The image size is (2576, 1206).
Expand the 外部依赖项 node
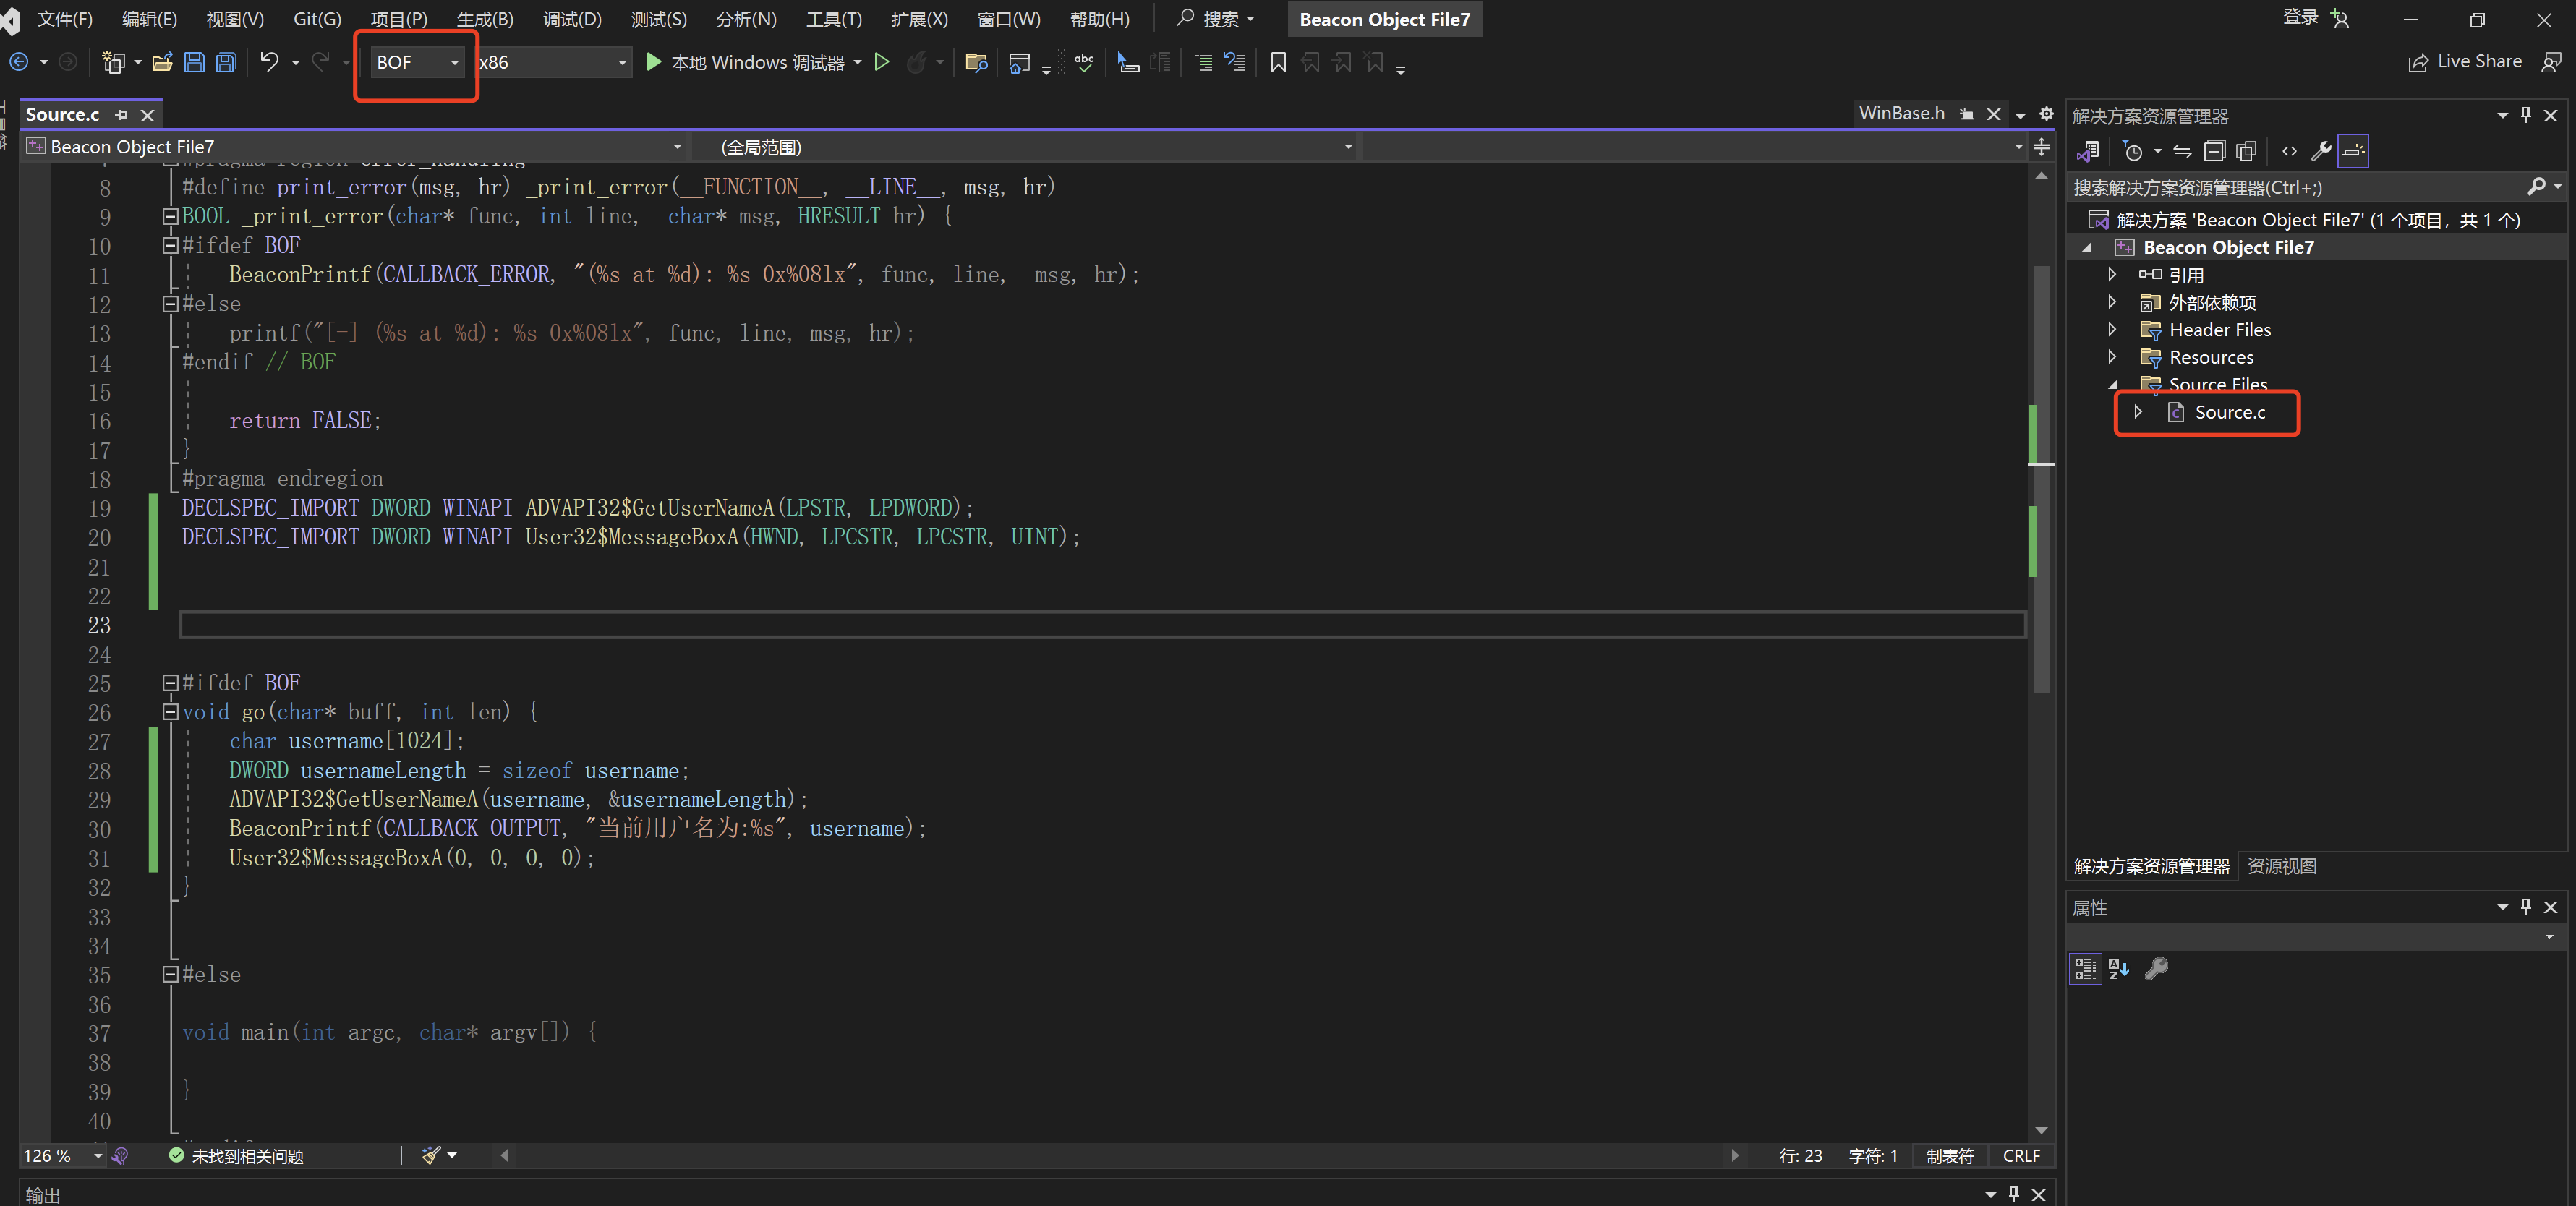coord(2112,301)
